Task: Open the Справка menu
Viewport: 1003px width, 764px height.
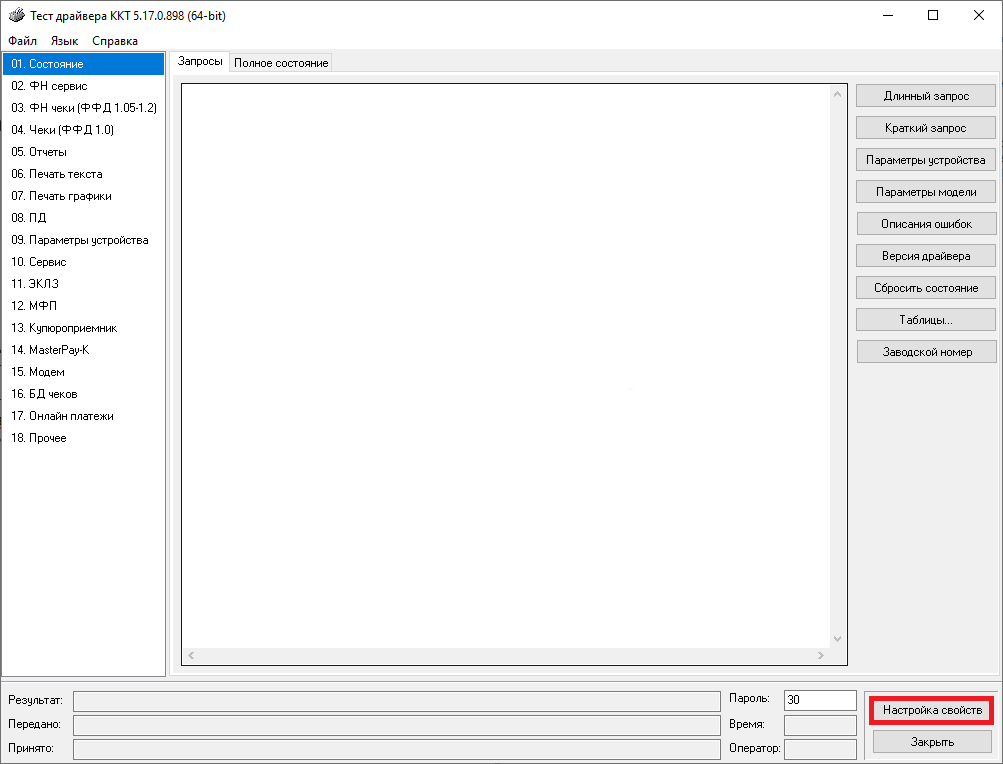Action: 115,41
